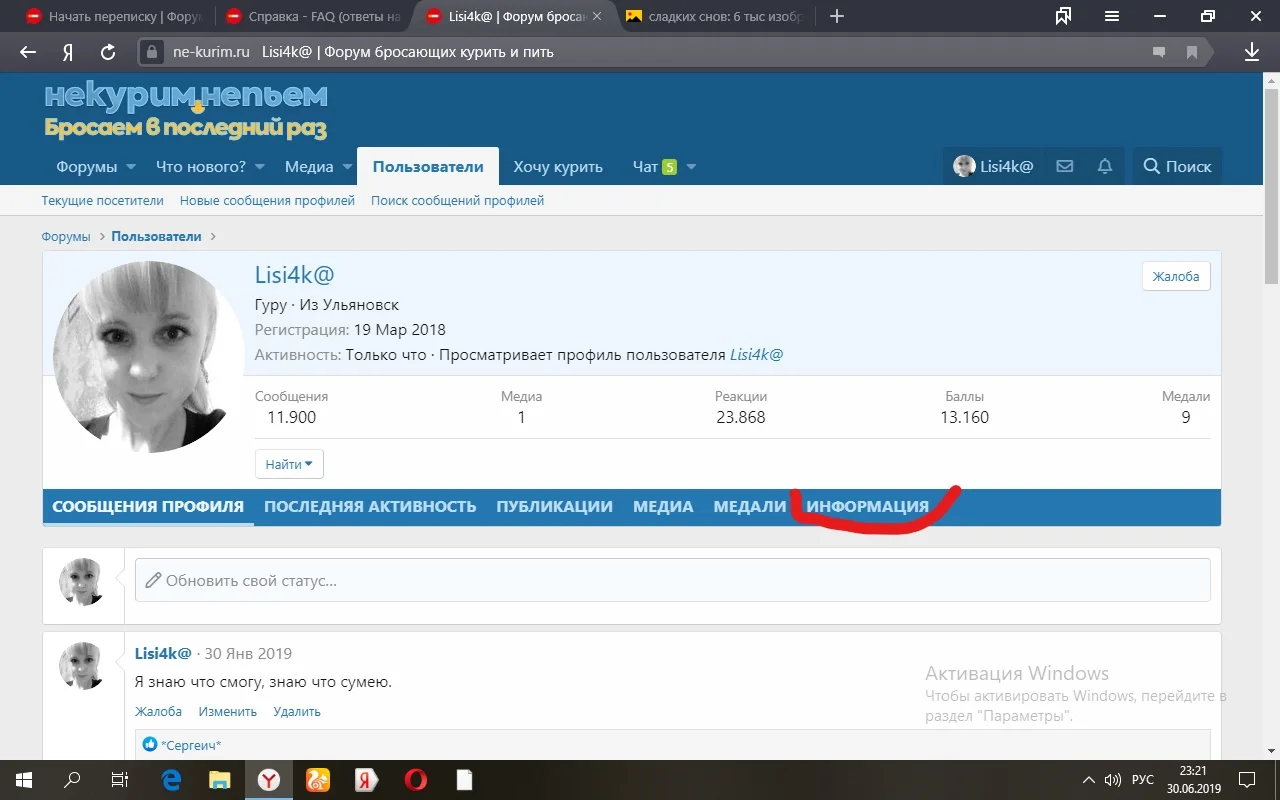Viewport: 1280px width, 800px height.
Task: Open the Хочу курить menu item
Action: pos(558,167)
